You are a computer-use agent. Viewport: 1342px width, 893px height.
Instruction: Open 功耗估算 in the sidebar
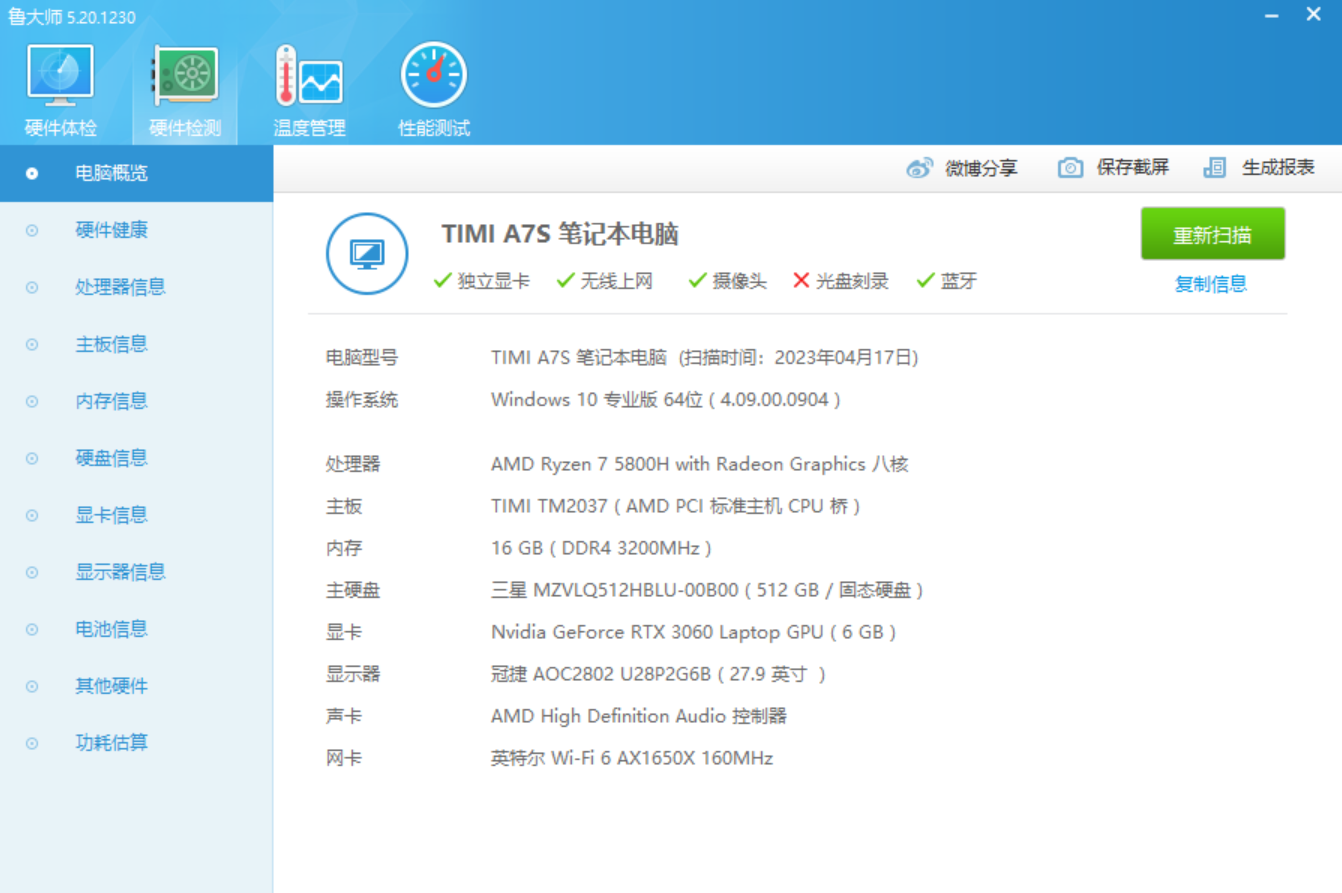pyautogui.click(x=136, y=743)
